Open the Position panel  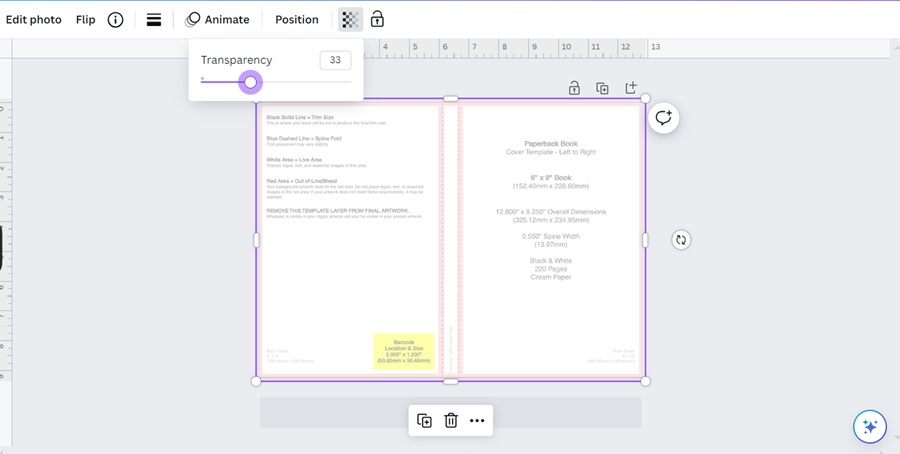pyautogui.click(x=297, y=19)
